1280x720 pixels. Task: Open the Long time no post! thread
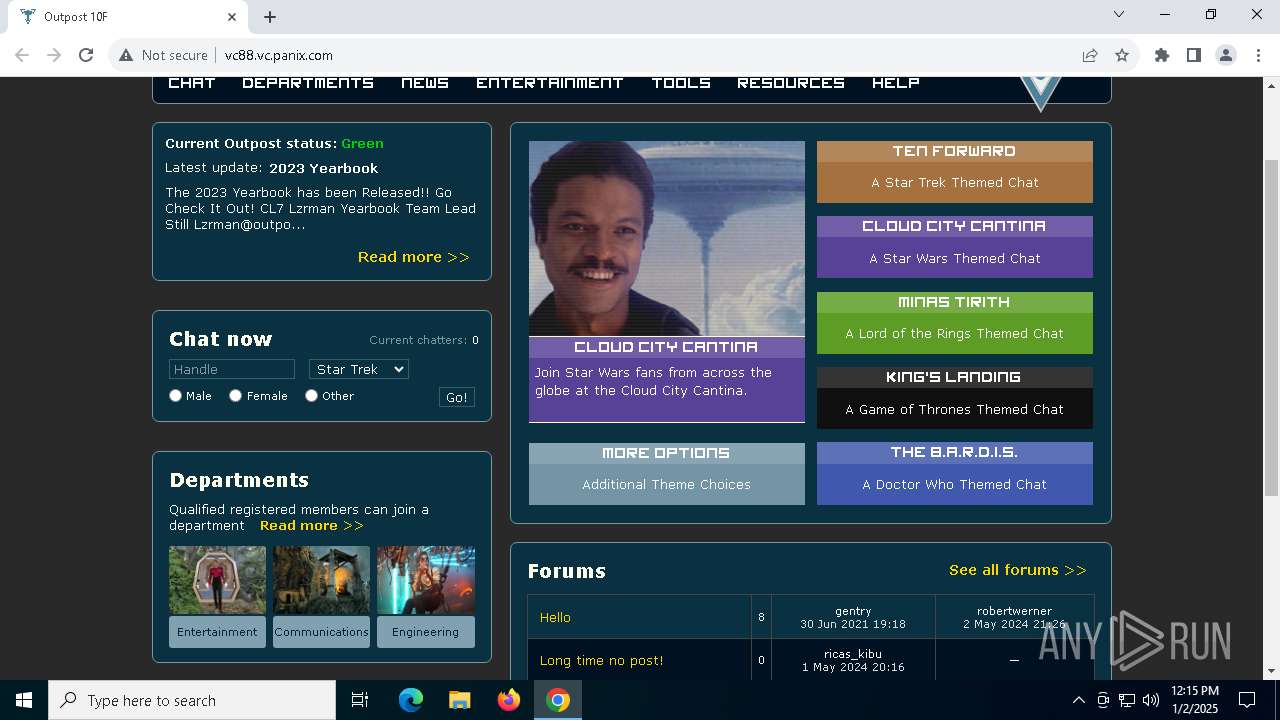pyautogui.click(x=601, y=661)
